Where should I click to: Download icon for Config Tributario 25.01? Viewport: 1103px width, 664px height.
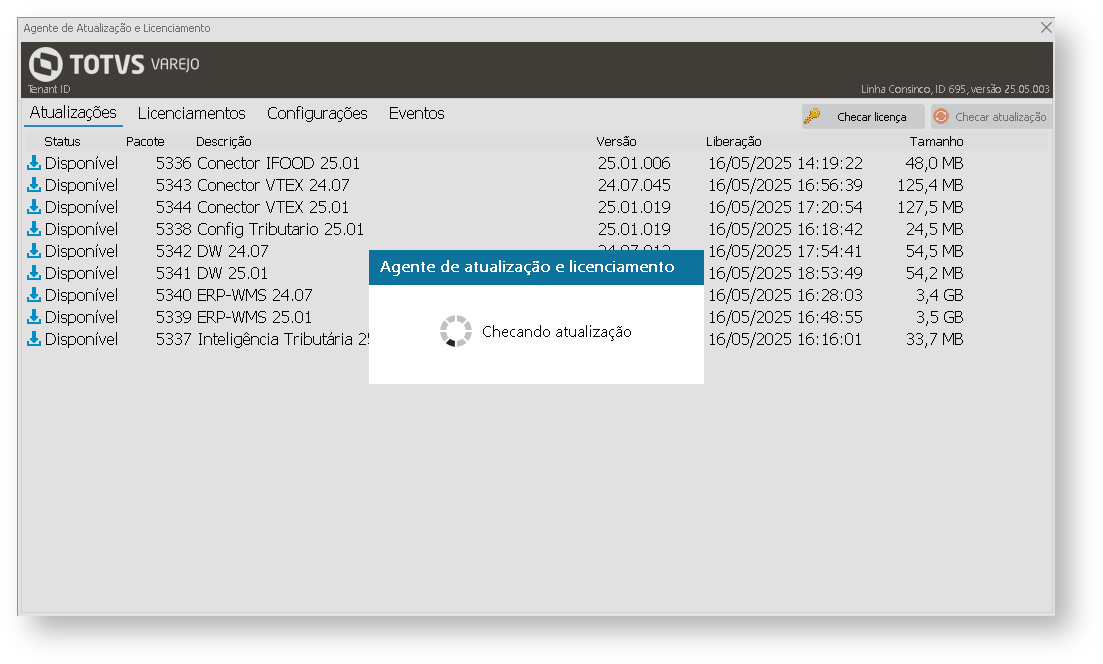34,229
